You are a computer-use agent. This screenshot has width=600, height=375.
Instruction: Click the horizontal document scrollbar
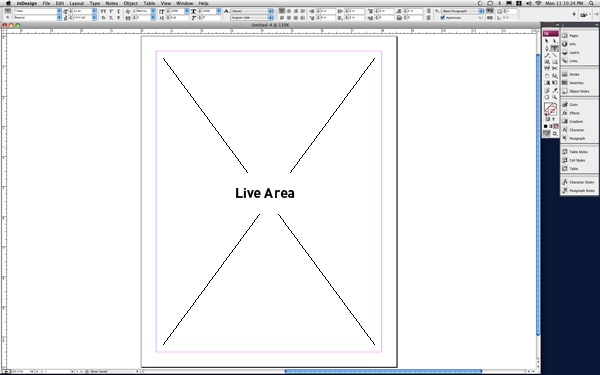[383, 371]
